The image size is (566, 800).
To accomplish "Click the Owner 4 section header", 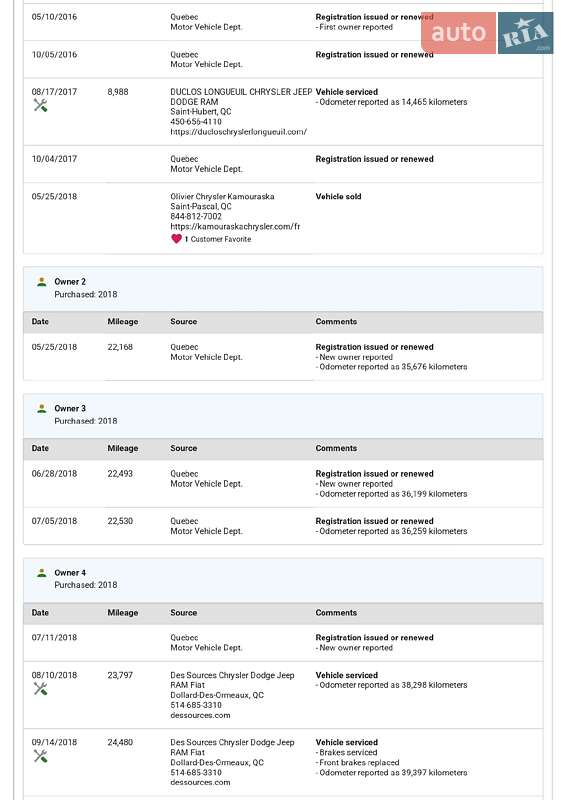I will click(283, 580).
